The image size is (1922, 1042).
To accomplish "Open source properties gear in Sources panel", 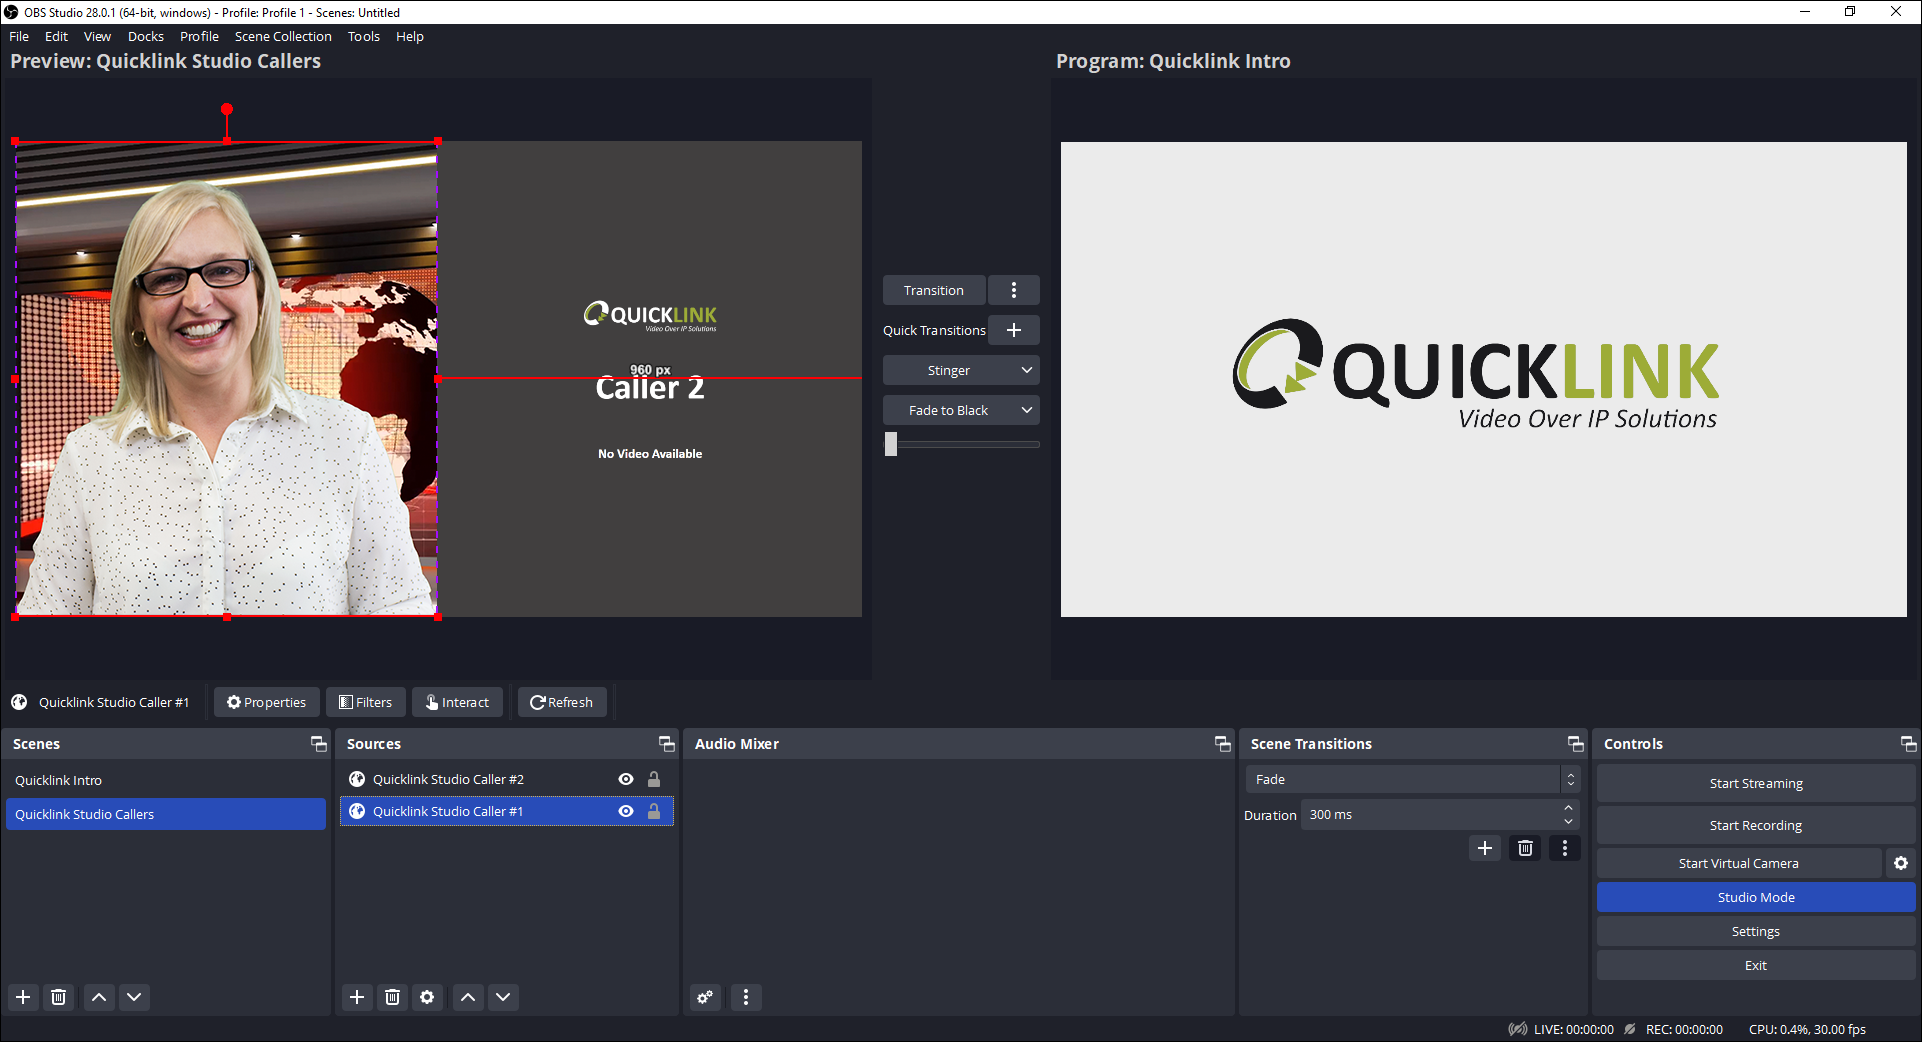I will 427,997.
